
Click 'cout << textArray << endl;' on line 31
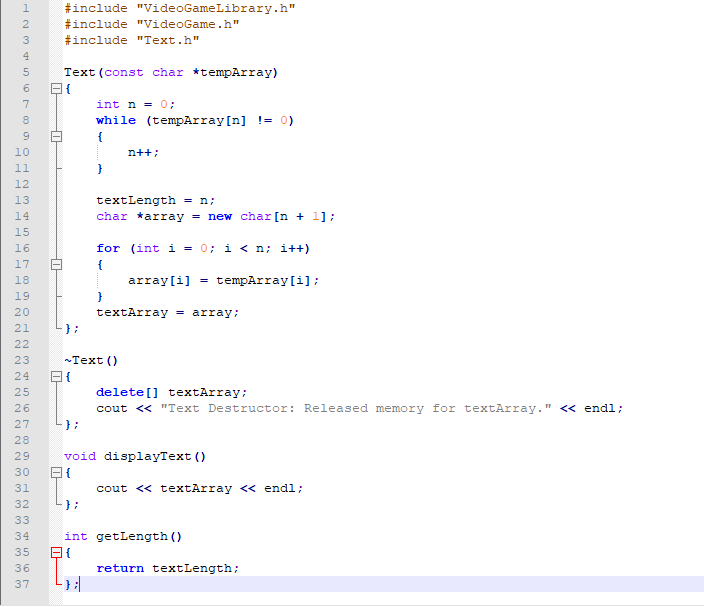point(200,488)
